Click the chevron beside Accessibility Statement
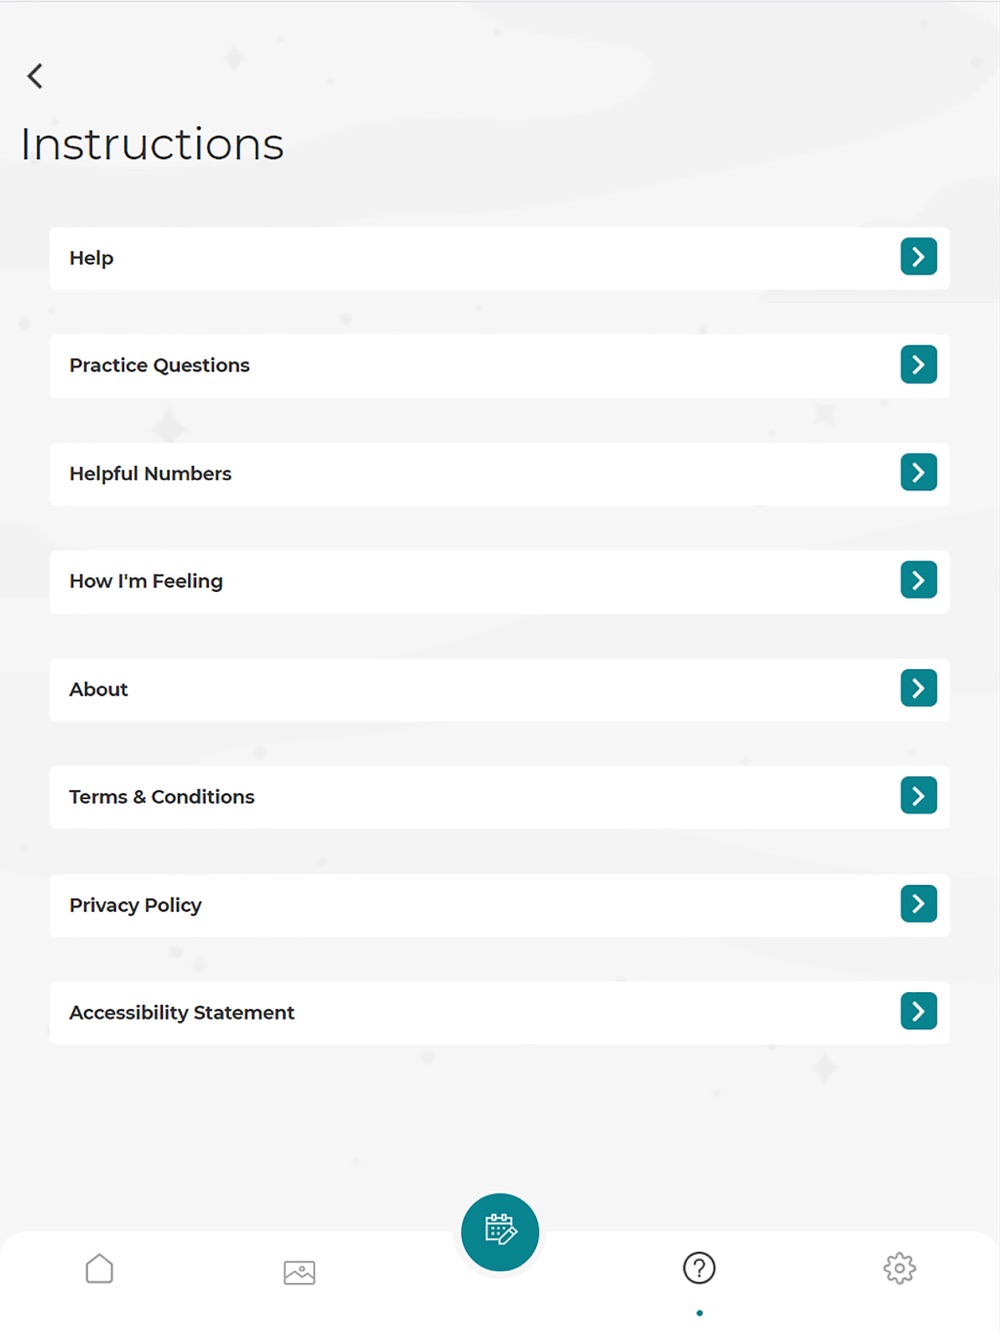1000x1334 pixels. click(919, 1011)
